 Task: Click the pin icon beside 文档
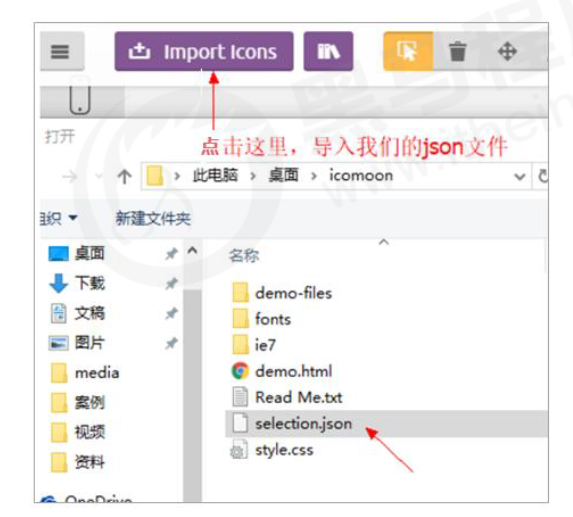point(171,313)
